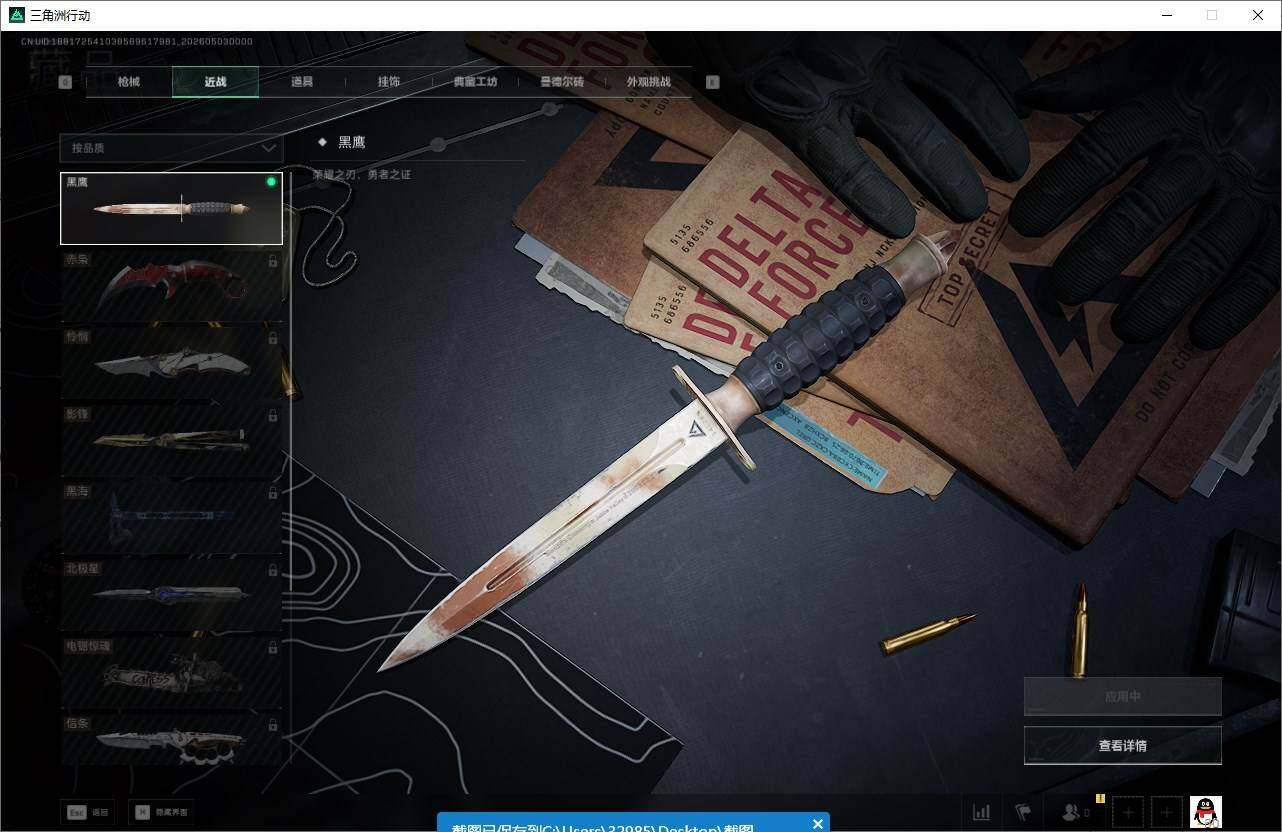Open the QQ penguin avatar
The height and width of the screenshot is (832, 1282).
pos(1206,813)
